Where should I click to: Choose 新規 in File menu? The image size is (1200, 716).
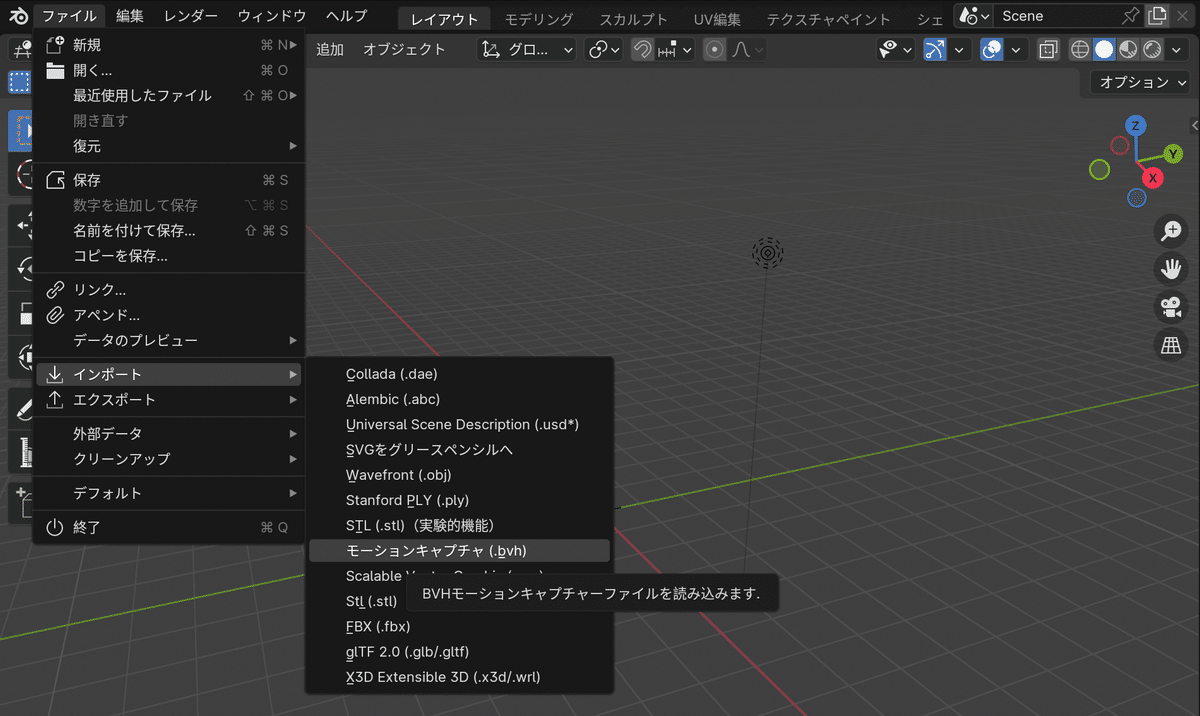(170, 45)
